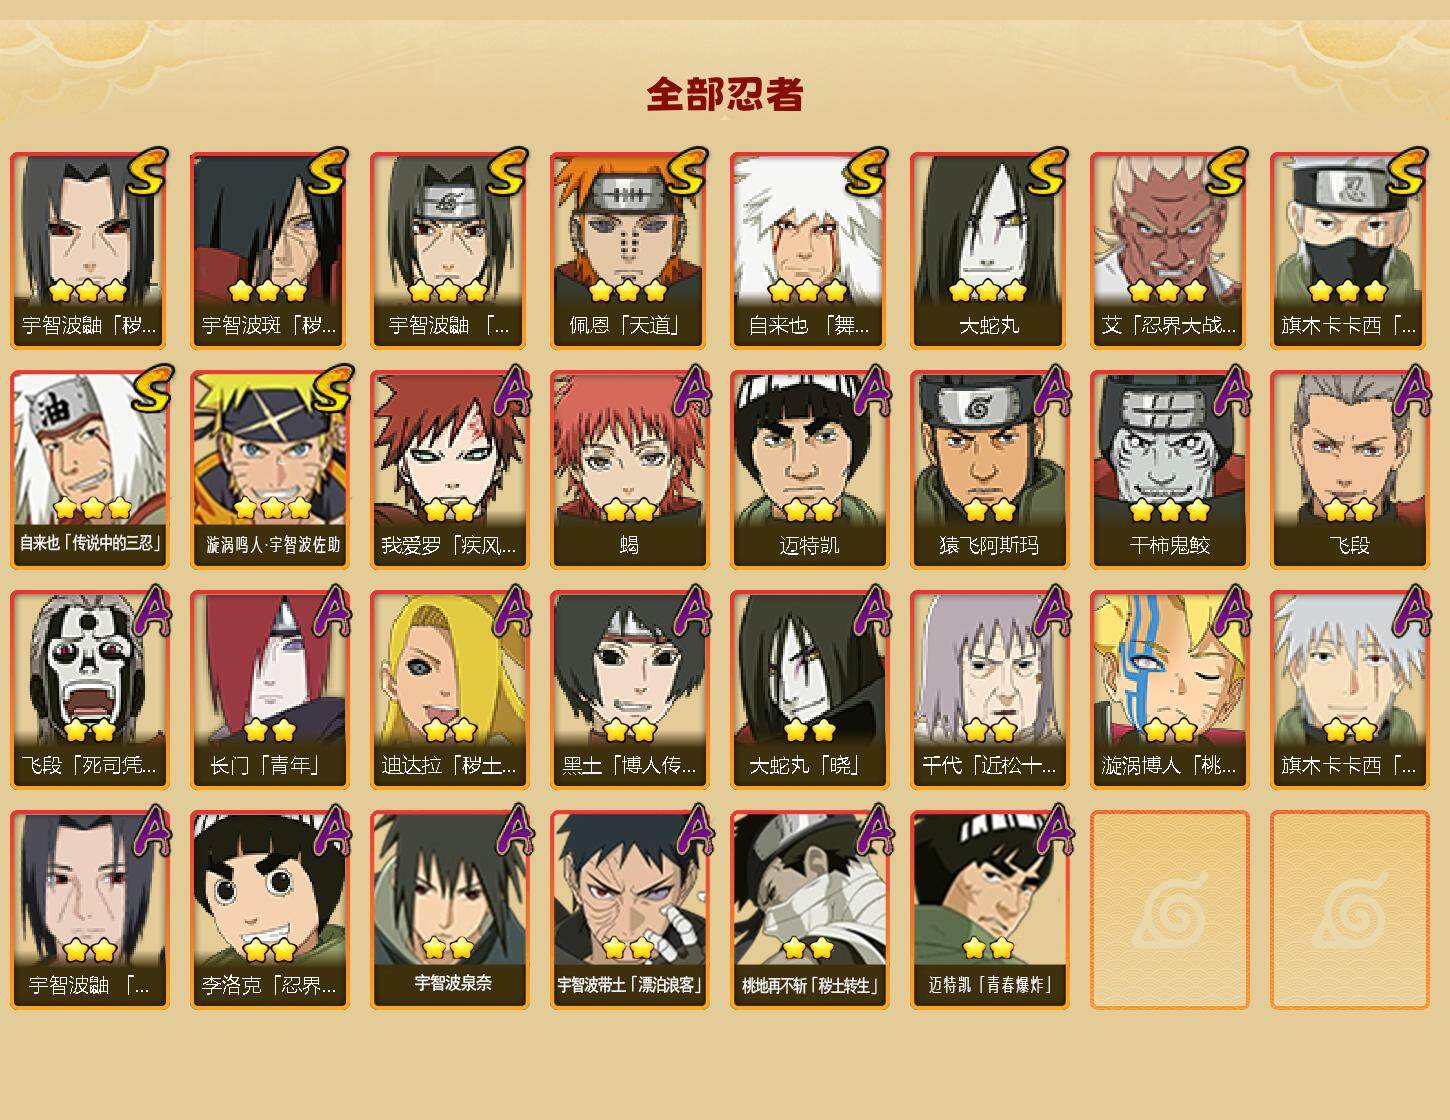This screenshot has width=1450, height=1120.
Task: Open the 宇智波带土「漂泊浪客」 card
Action: [x=629, y=910]
